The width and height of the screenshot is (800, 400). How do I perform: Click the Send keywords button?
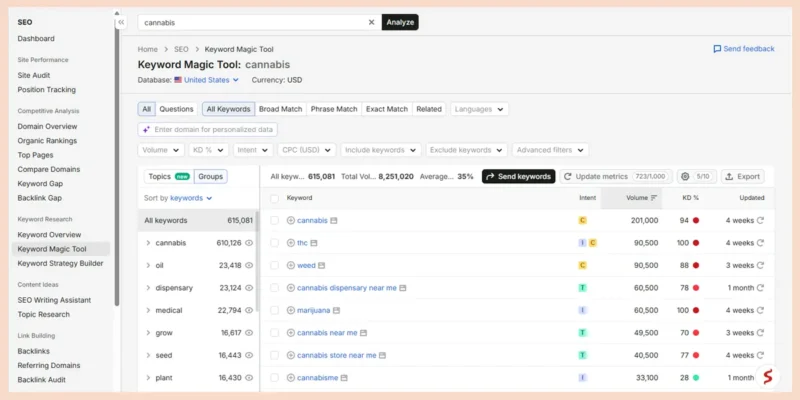click(x=518, y=177)
